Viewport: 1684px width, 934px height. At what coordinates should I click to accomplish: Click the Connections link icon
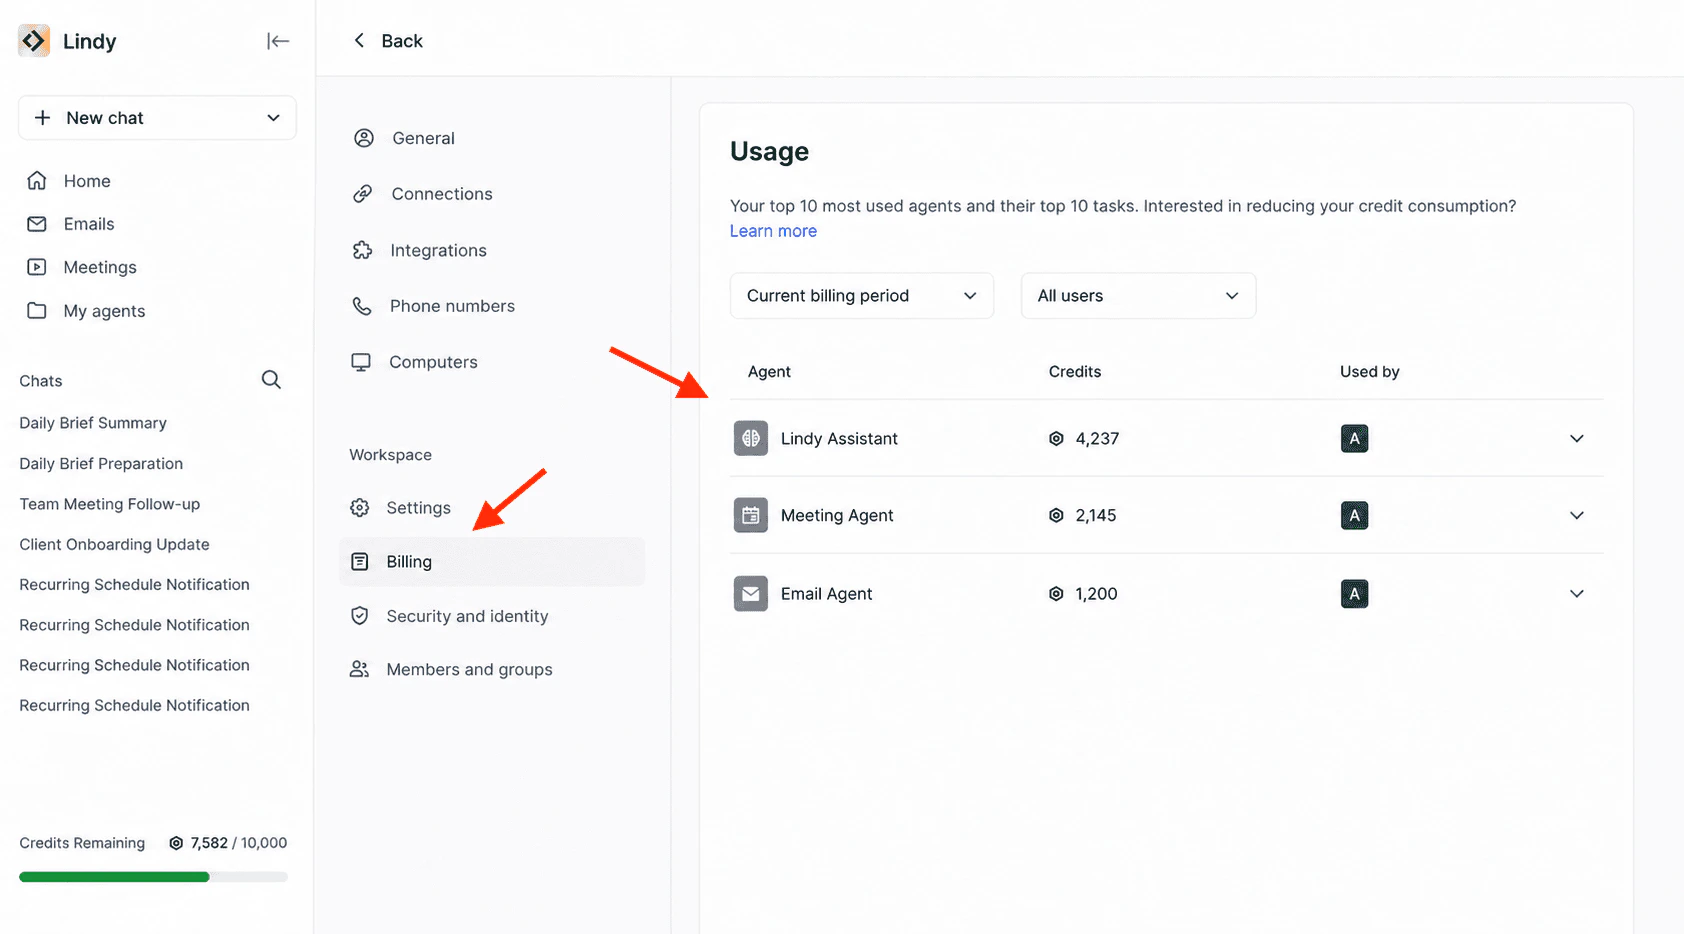pos(363,194)
